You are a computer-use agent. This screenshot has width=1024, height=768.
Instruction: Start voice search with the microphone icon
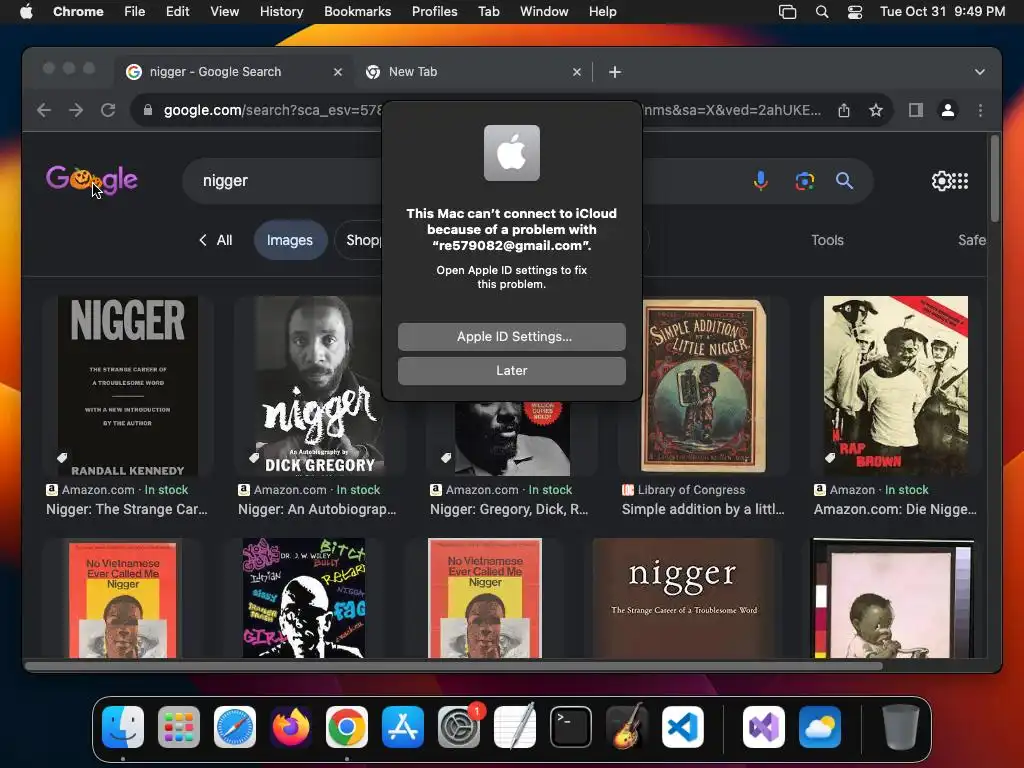pyautogui.click(x=760, y=181)
